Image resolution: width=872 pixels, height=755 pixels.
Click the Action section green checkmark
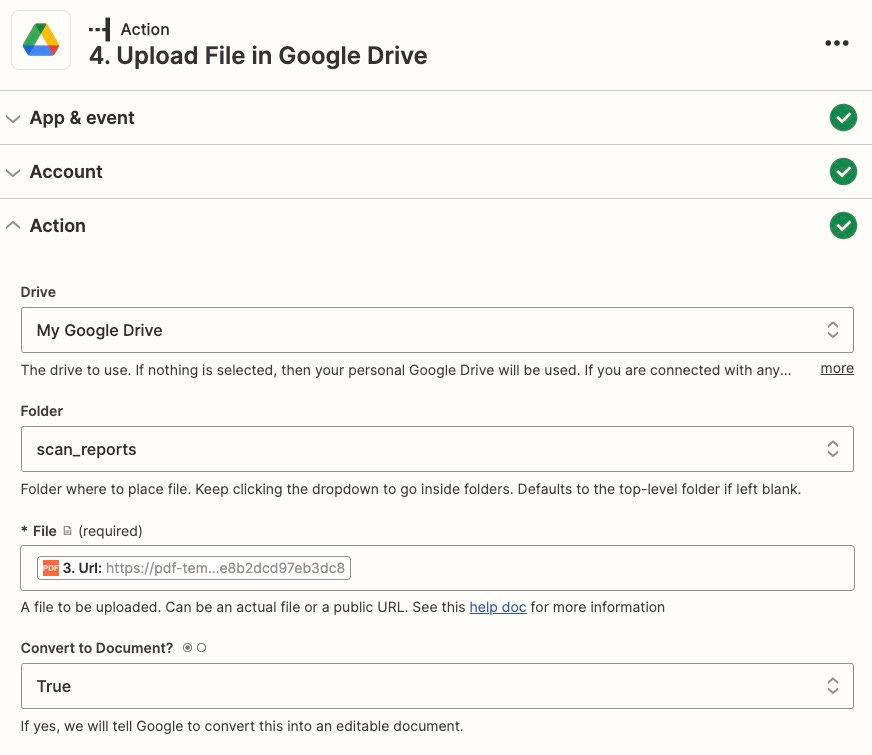click(x=843, y=225)
